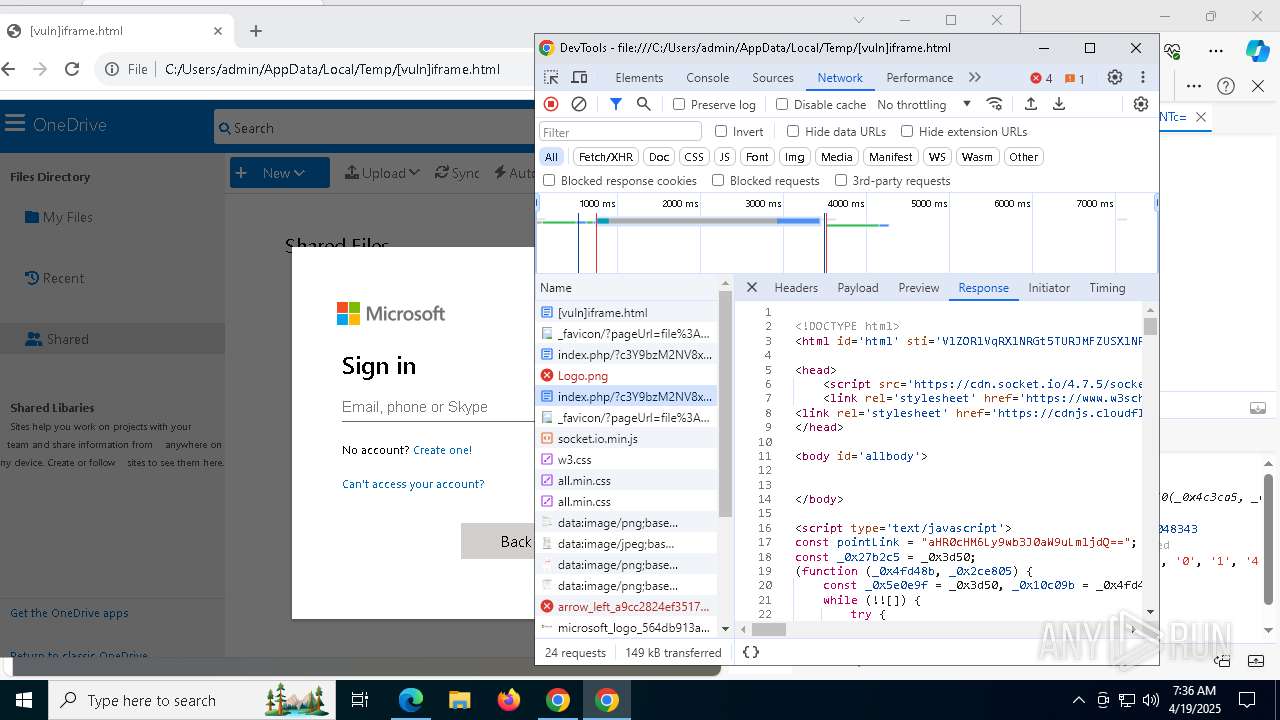The image size is (1280, 720).
Task: Toggle the Invert filter checkbox
Action: coord(721,131)
